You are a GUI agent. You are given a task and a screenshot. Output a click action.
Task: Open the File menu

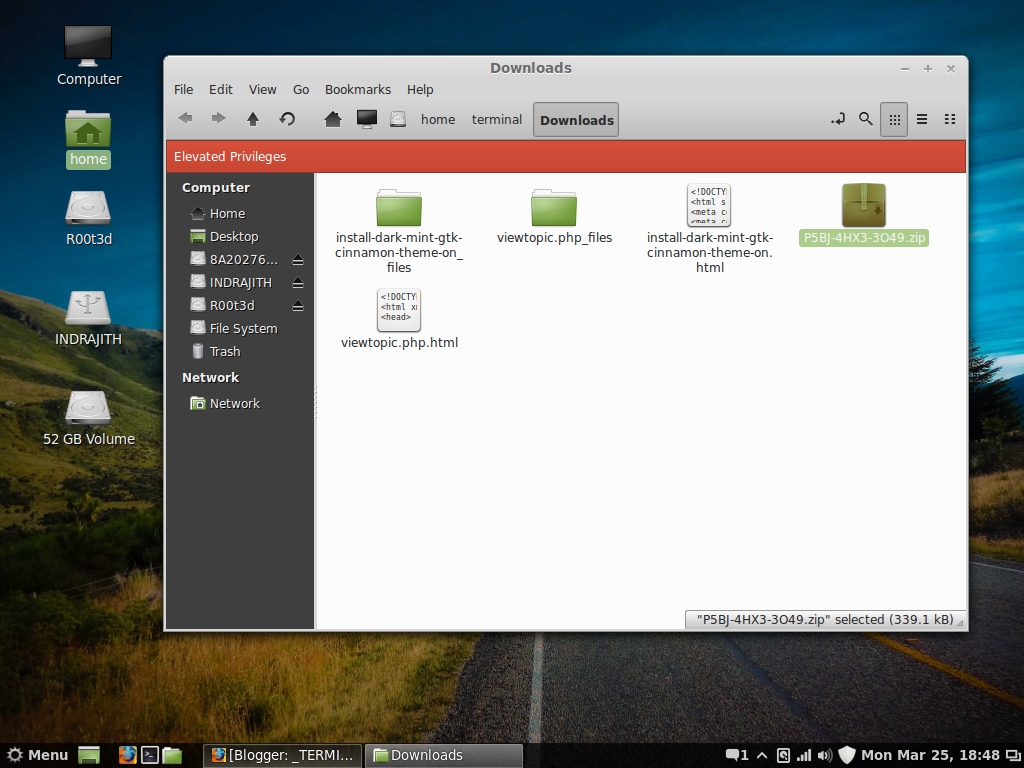(x=183, y=89)
